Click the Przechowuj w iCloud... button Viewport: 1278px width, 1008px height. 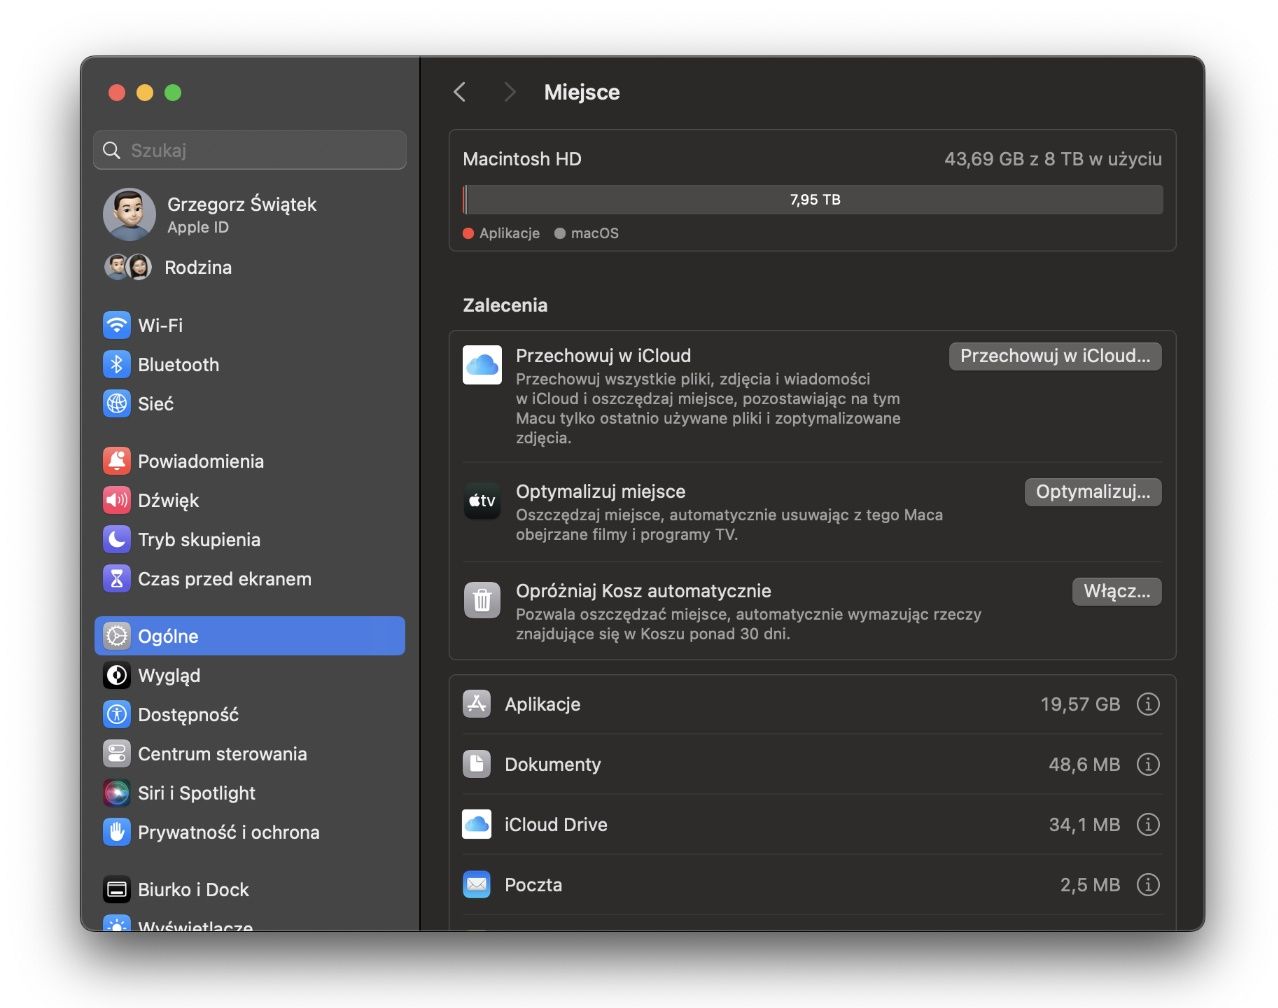(1055, 356)
